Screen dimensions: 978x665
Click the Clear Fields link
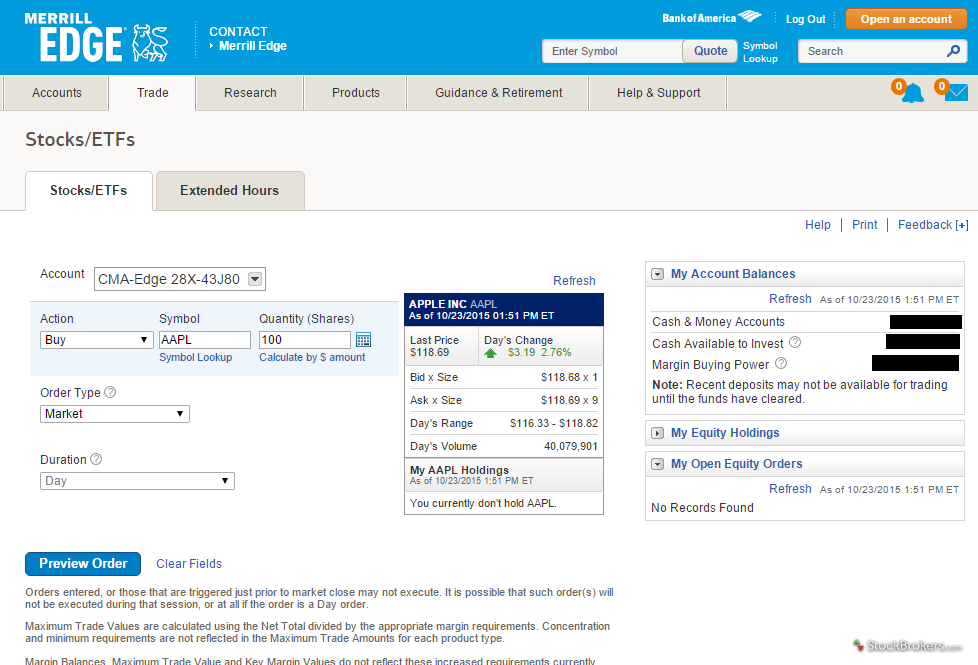189,564
